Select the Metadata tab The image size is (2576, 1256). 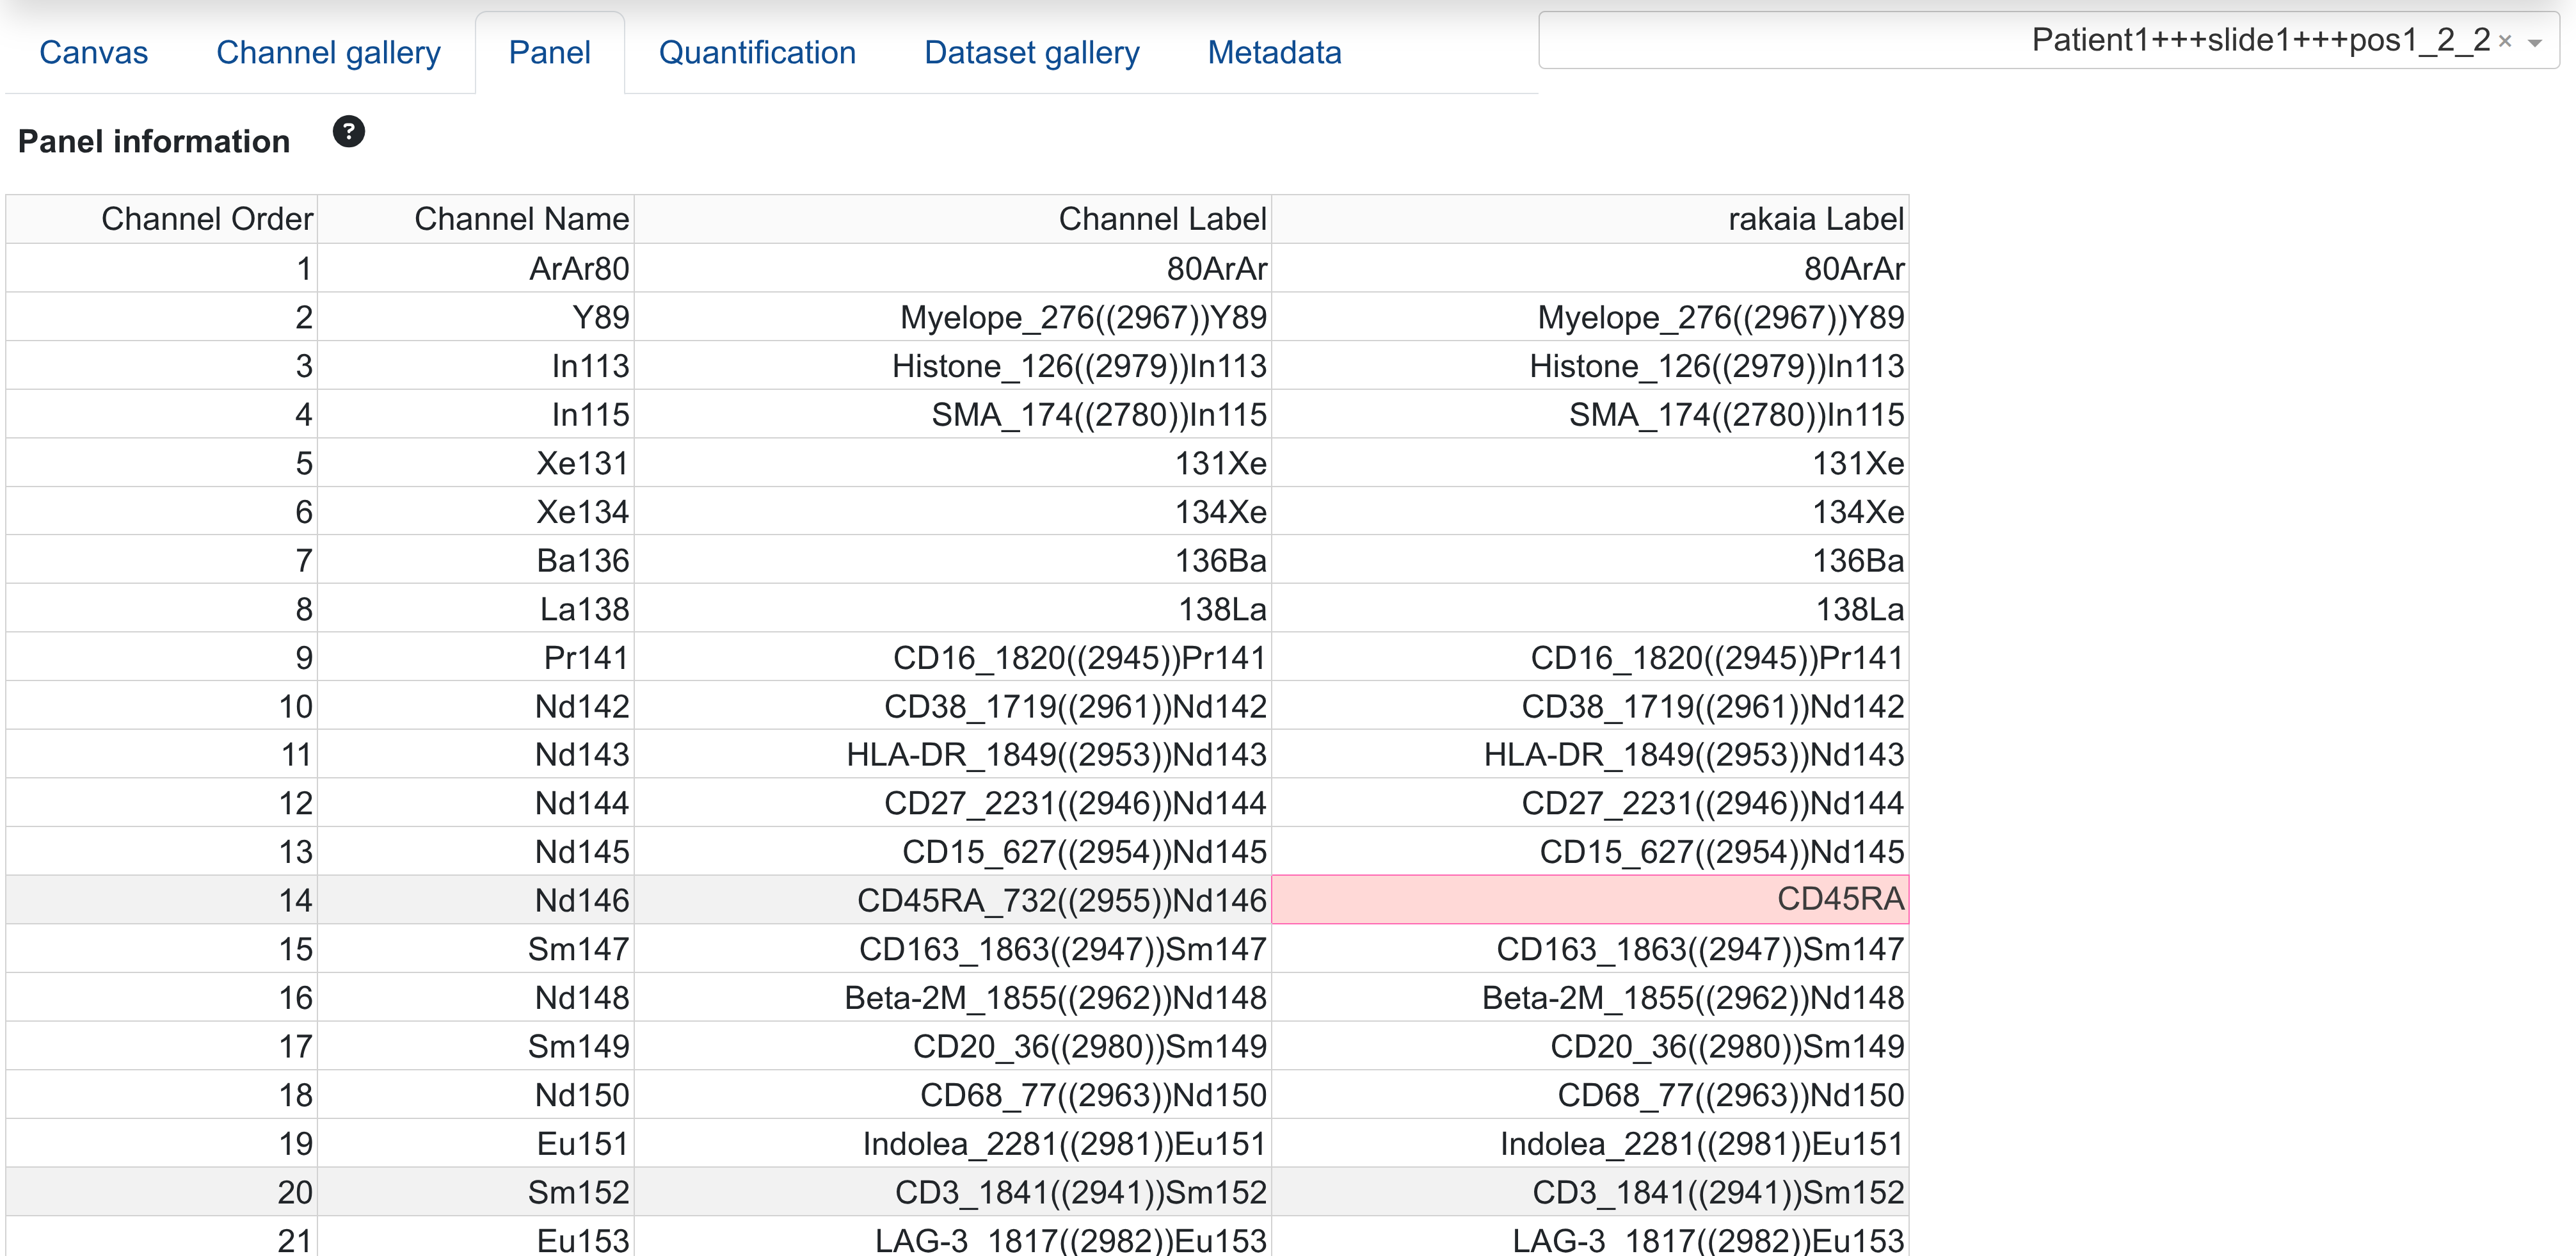click(1274, 52)
